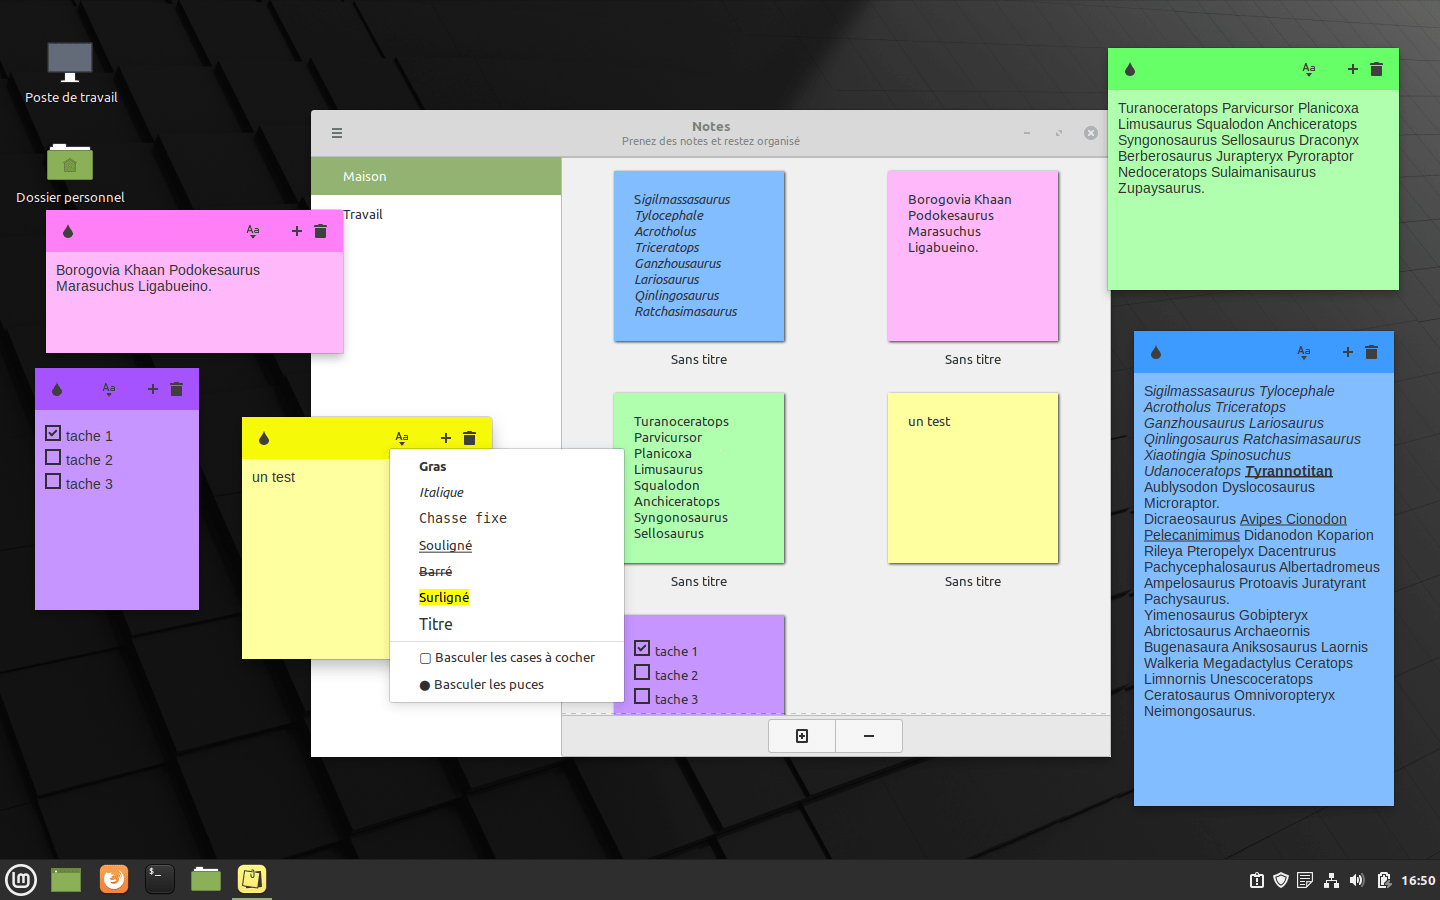Add a new note from the green note's plus icon
1440x900 pixels.
(1352, 69)
